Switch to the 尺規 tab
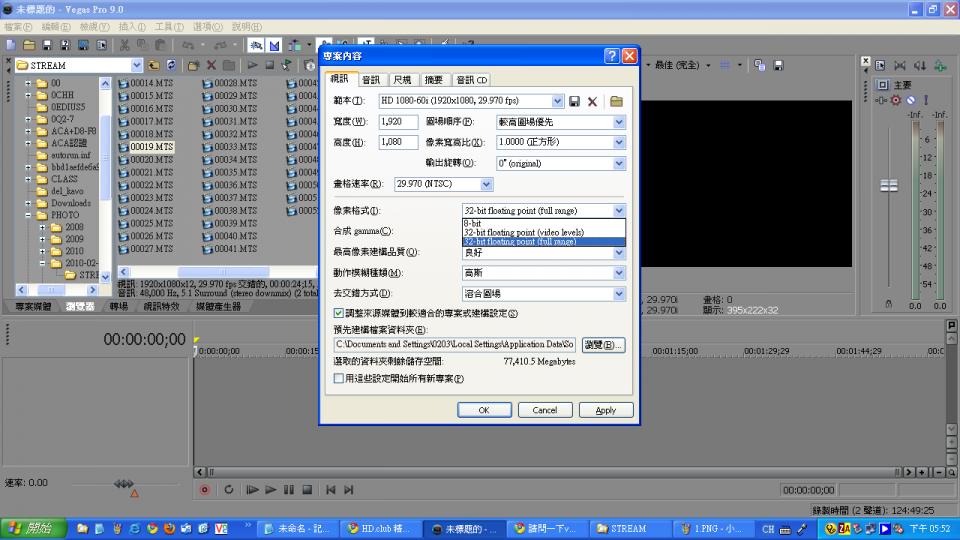The height and width of the screenshot is (540, 960). 401,80
